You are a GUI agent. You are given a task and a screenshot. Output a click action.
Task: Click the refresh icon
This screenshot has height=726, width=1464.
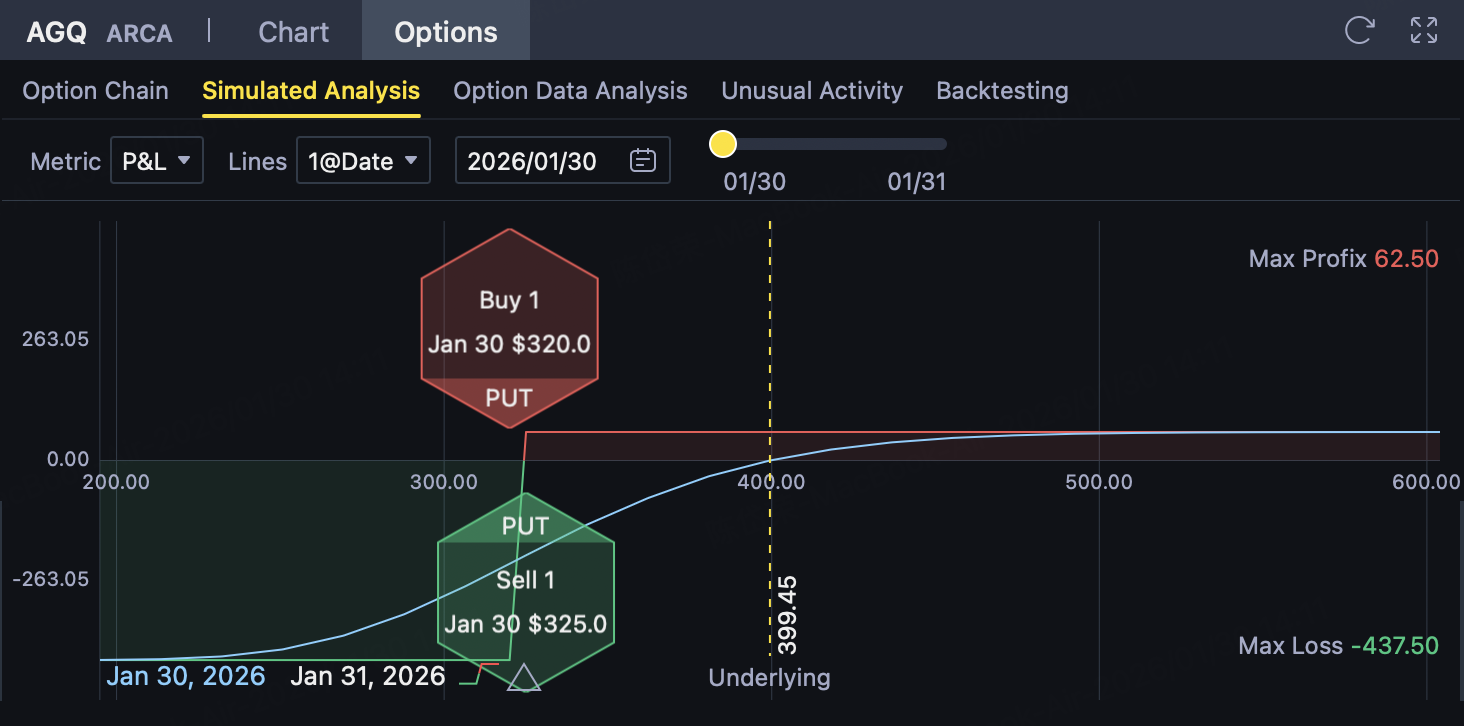point(1359,31)
